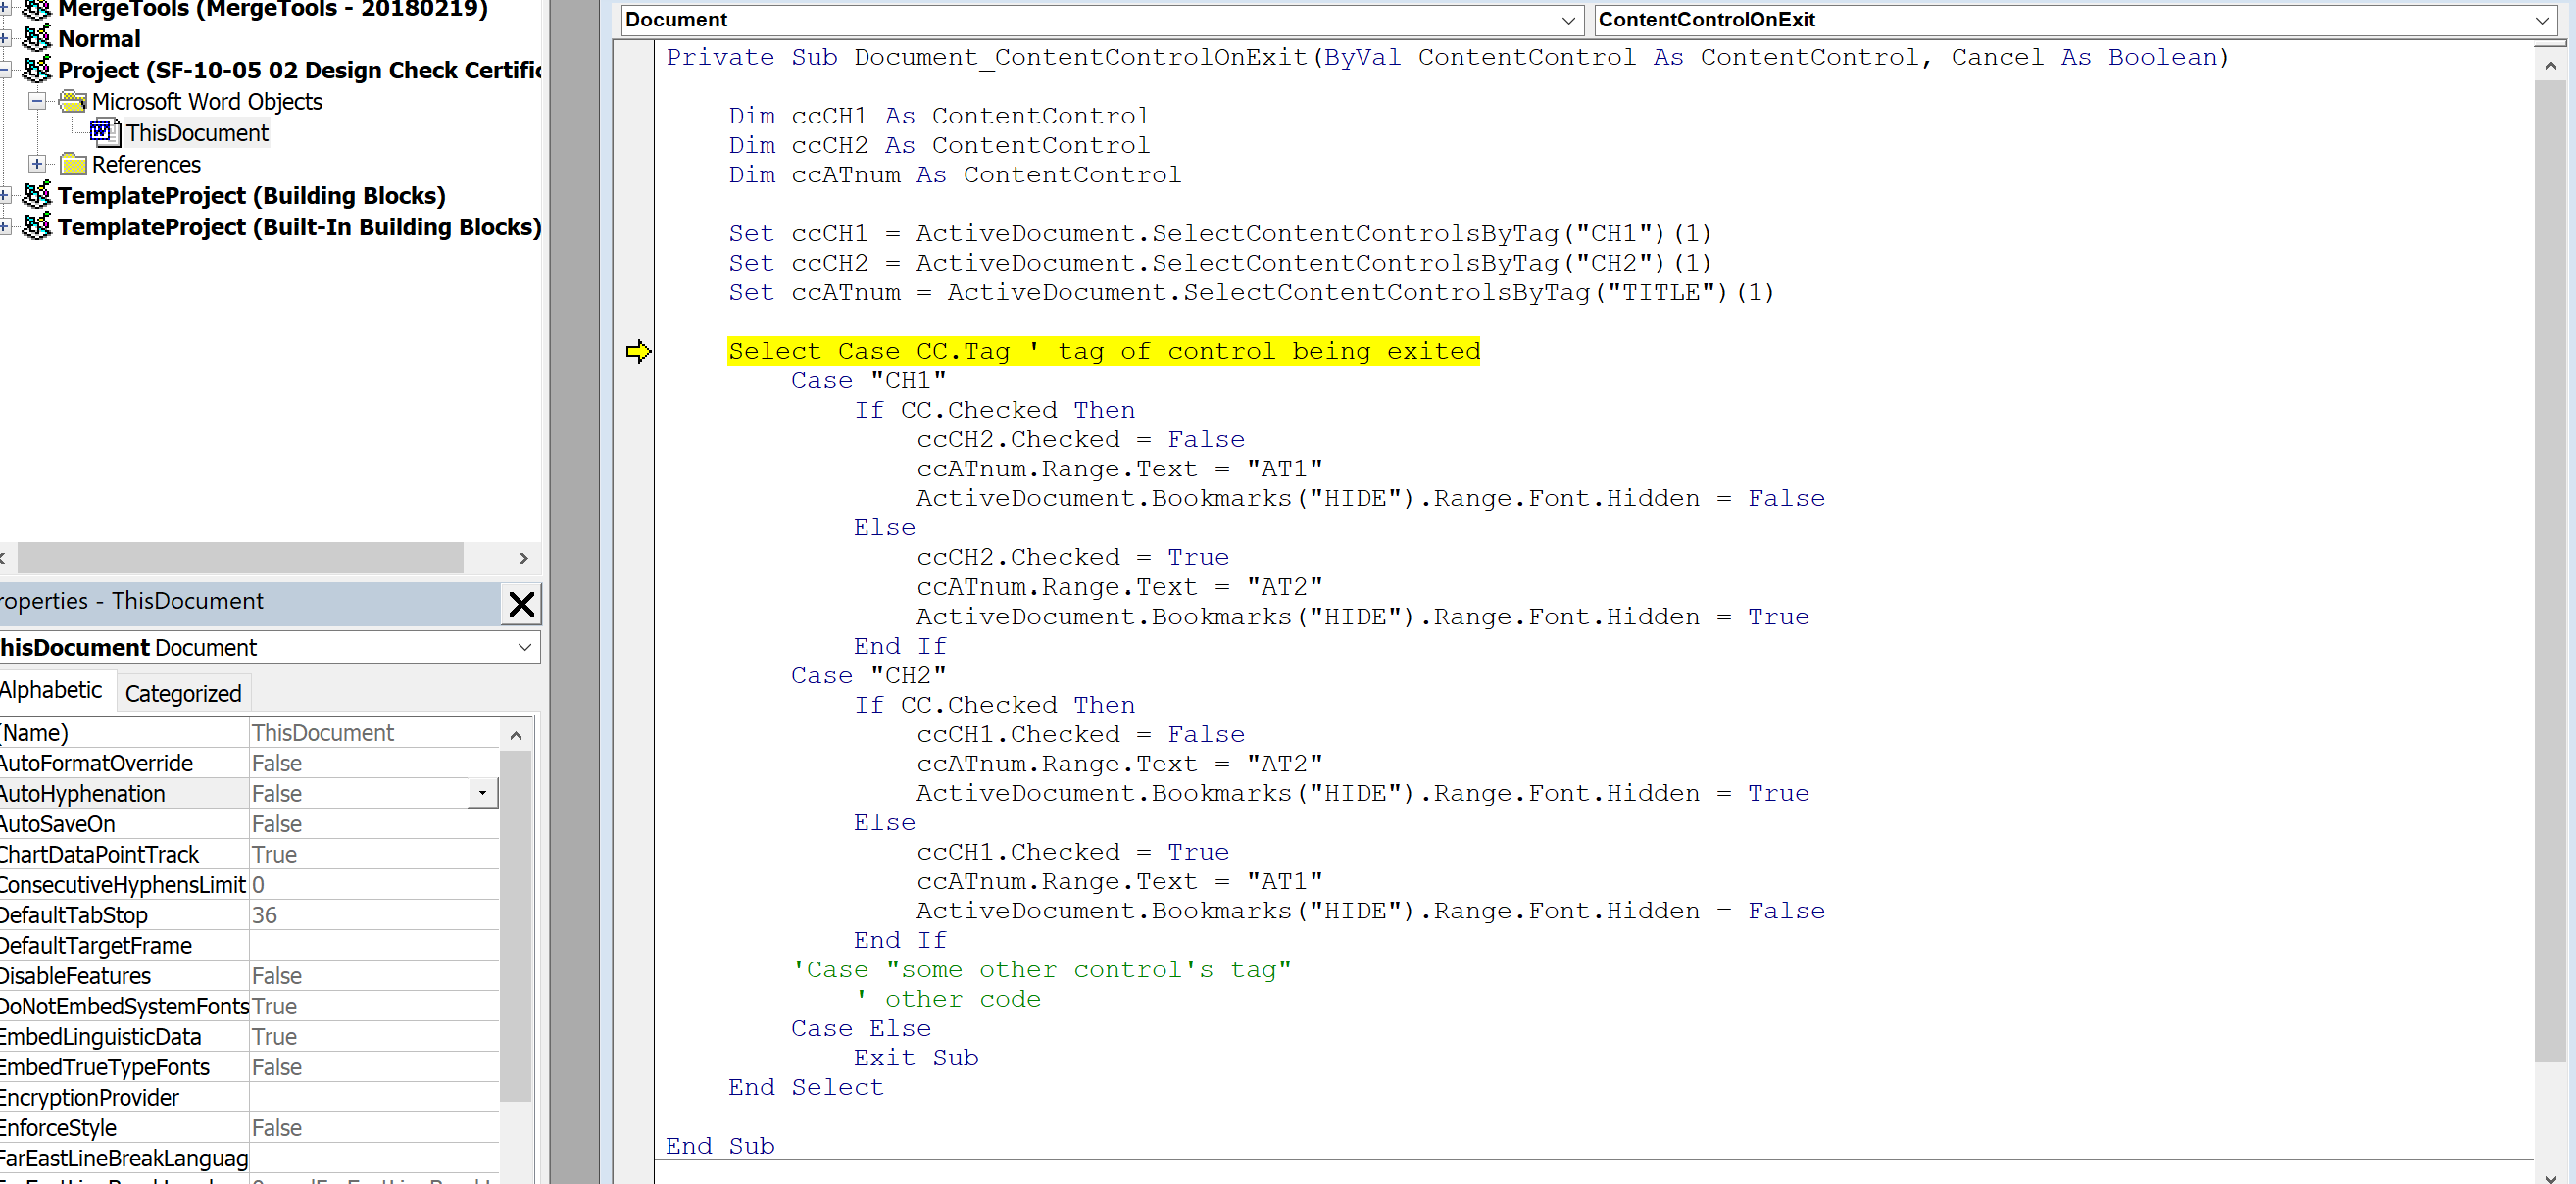This screenshot has width=2576, height=1184.
Task: Select ThisDocument Word document icon
Action: [x=104, y=132]
